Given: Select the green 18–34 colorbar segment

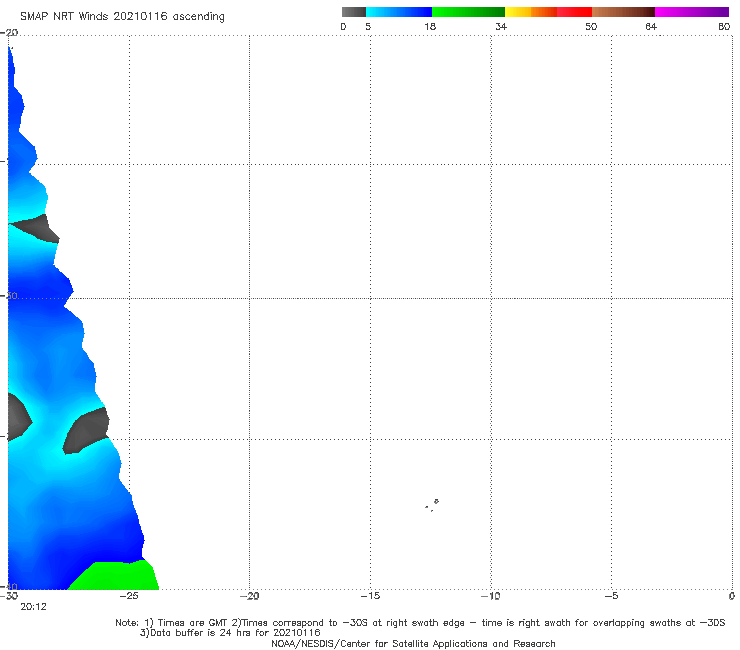Looking at the screenshot, I should tap(469, 12).
